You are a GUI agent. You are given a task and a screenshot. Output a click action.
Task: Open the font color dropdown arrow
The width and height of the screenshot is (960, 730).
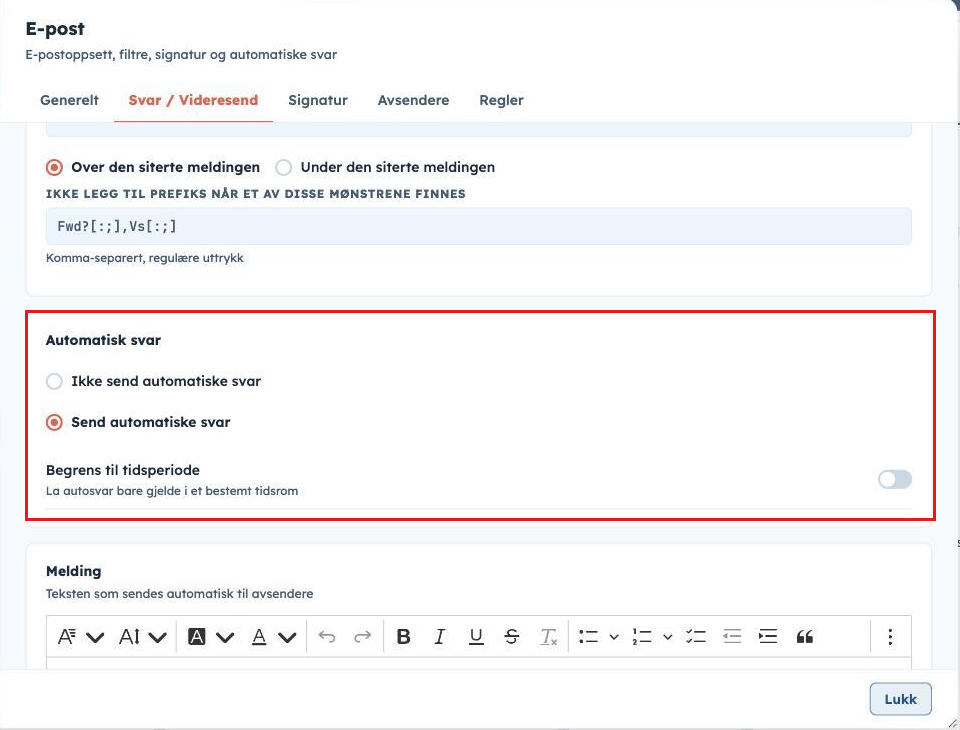[x=287, y=638]
